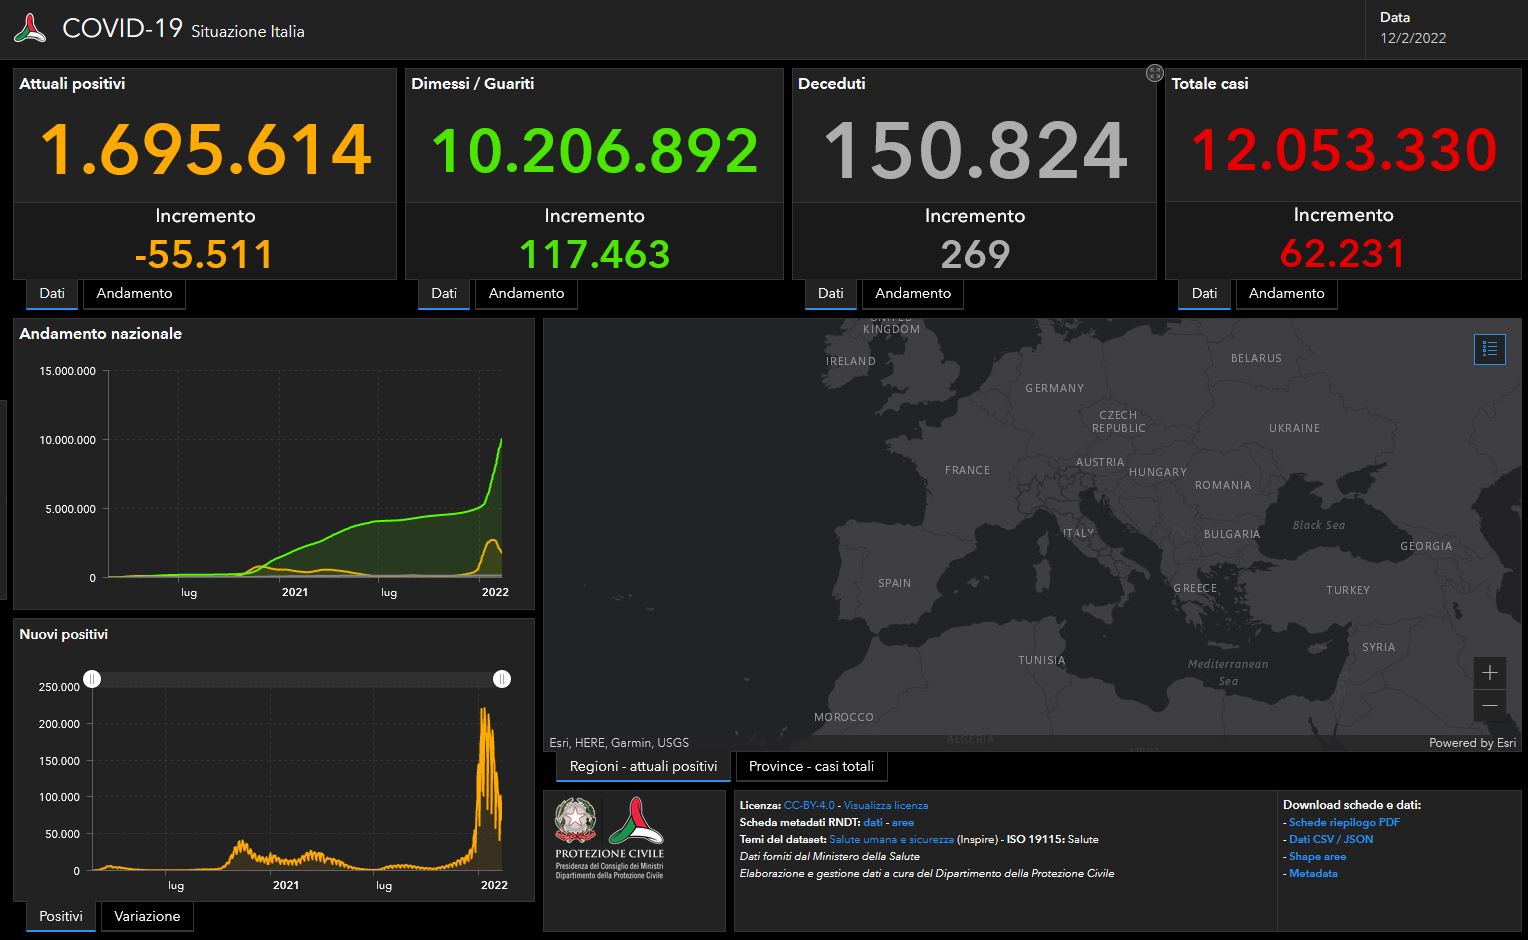Click the Protezione Civile logo in header
1528x940 pixels.
coord(30,29)
